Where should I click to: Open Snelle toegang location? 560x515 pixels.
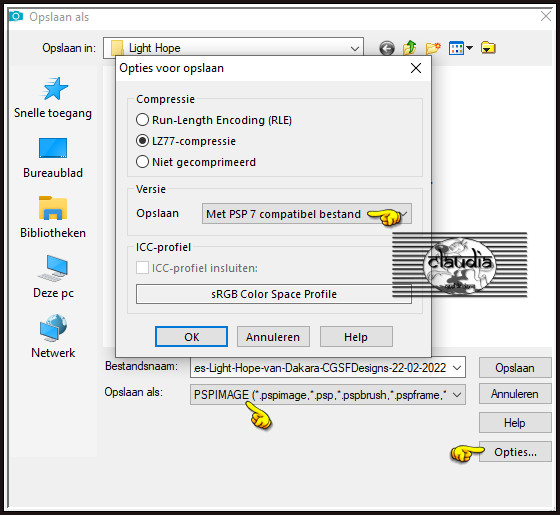[53, 98]
